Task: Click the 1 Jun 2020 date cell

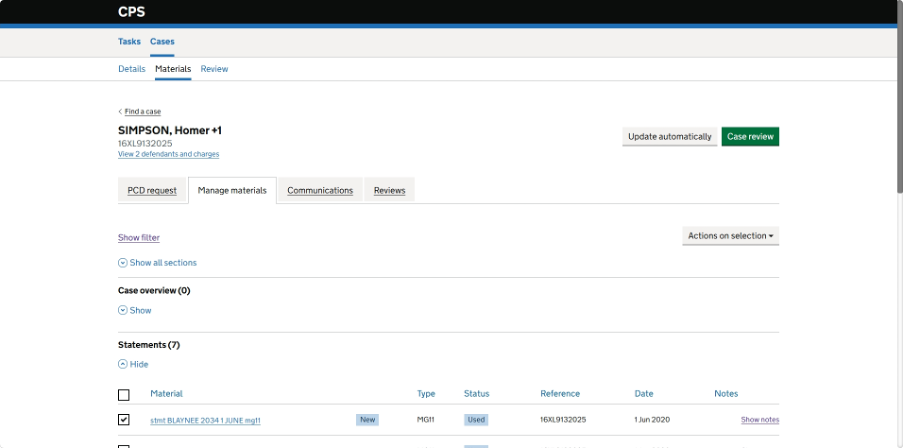Action: (x=652, y=420)
